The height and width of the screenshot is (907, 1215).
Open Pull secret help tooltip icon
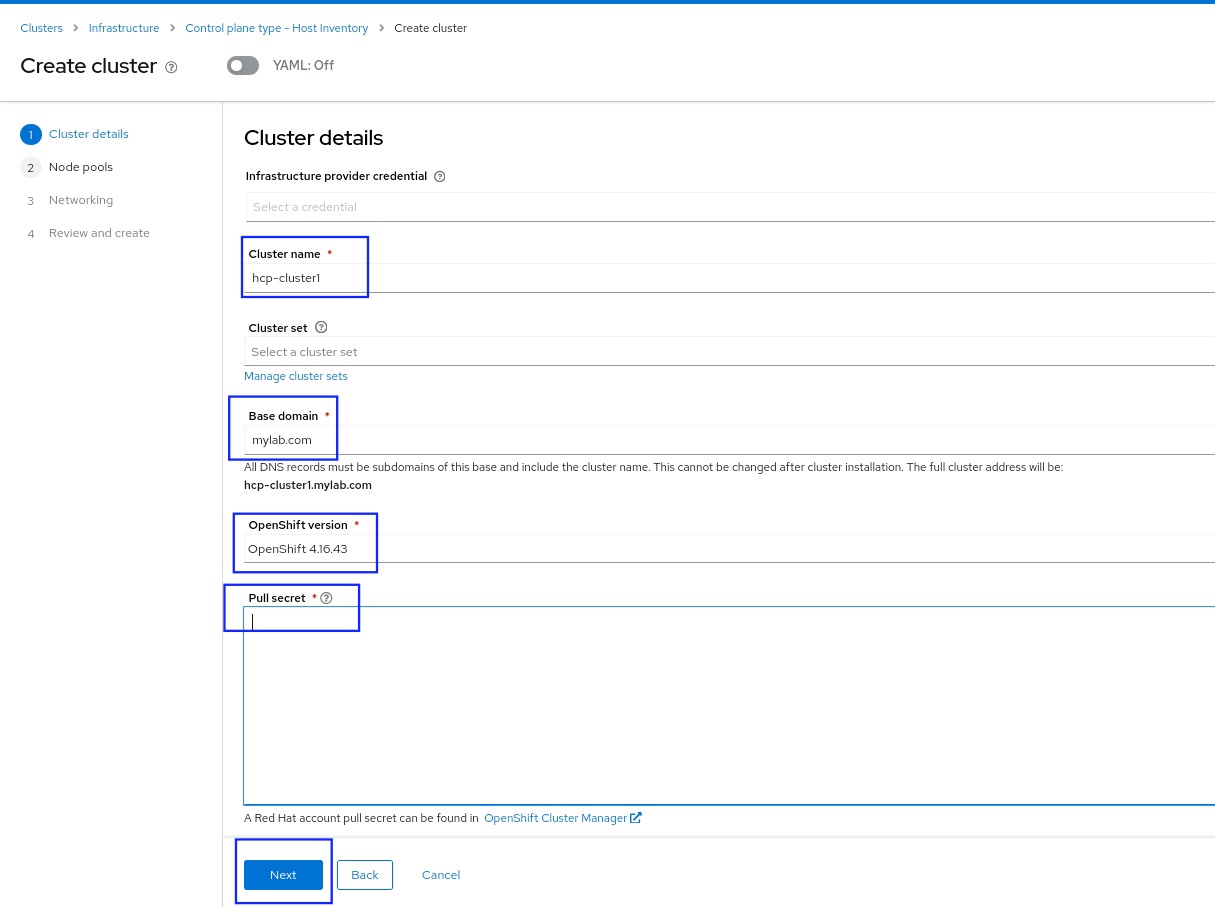click(x=326, y=598)
